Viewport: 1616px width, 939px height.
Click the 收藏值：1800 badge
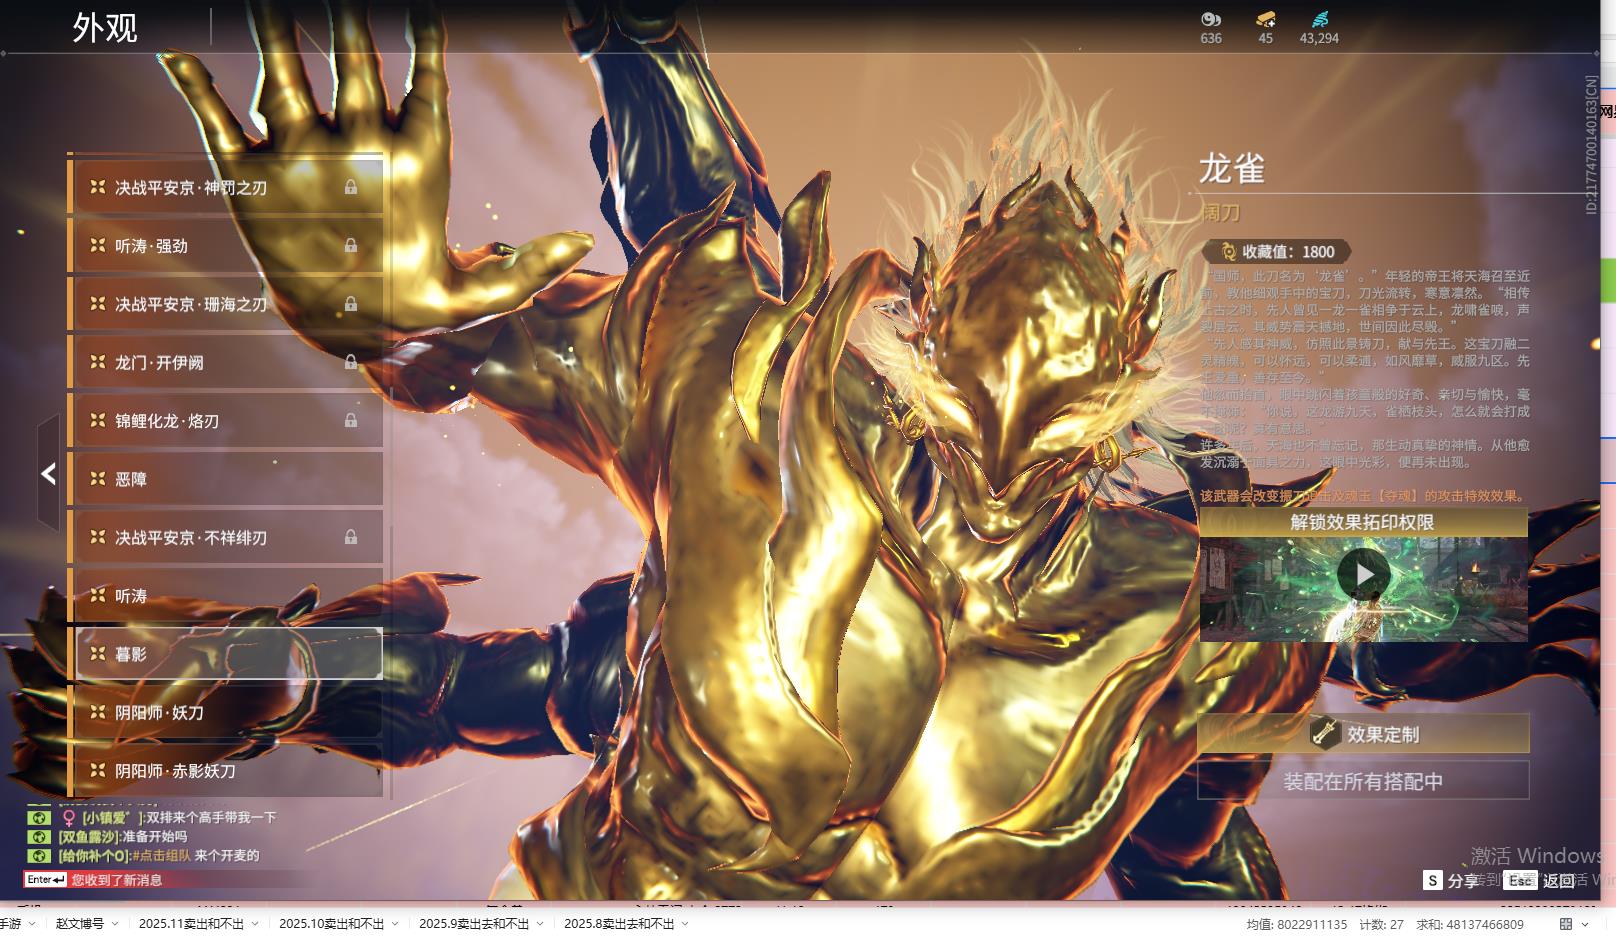point(1277,252)
